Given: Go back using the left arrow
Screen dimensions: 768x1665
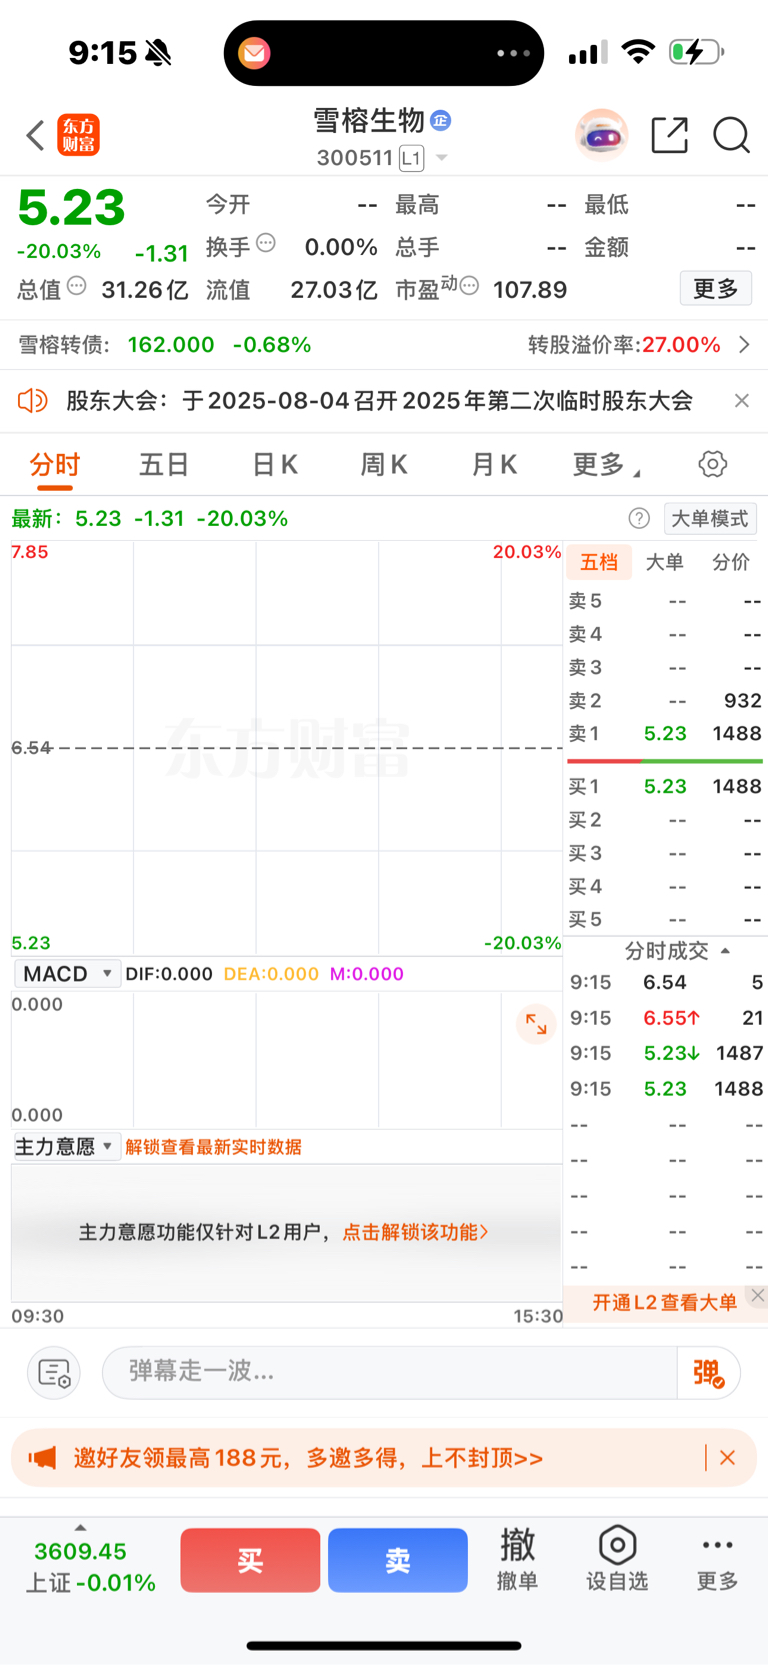Looking at the screenshot, I should 36,135.
